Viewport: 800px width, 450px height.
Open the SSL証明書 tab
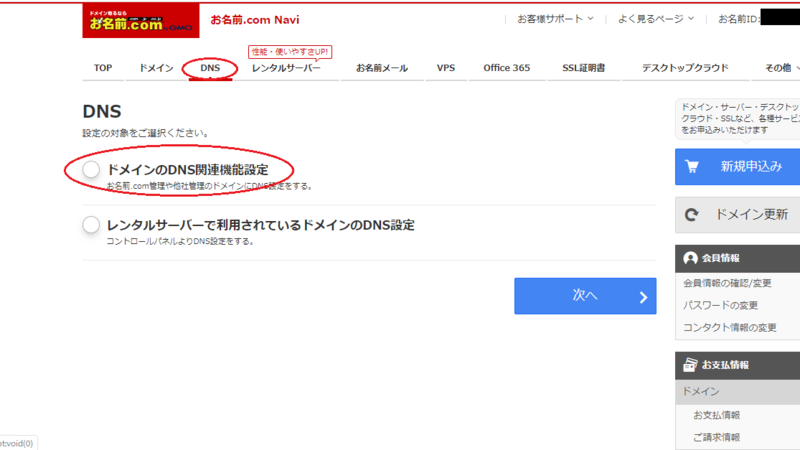pos(584,68)
